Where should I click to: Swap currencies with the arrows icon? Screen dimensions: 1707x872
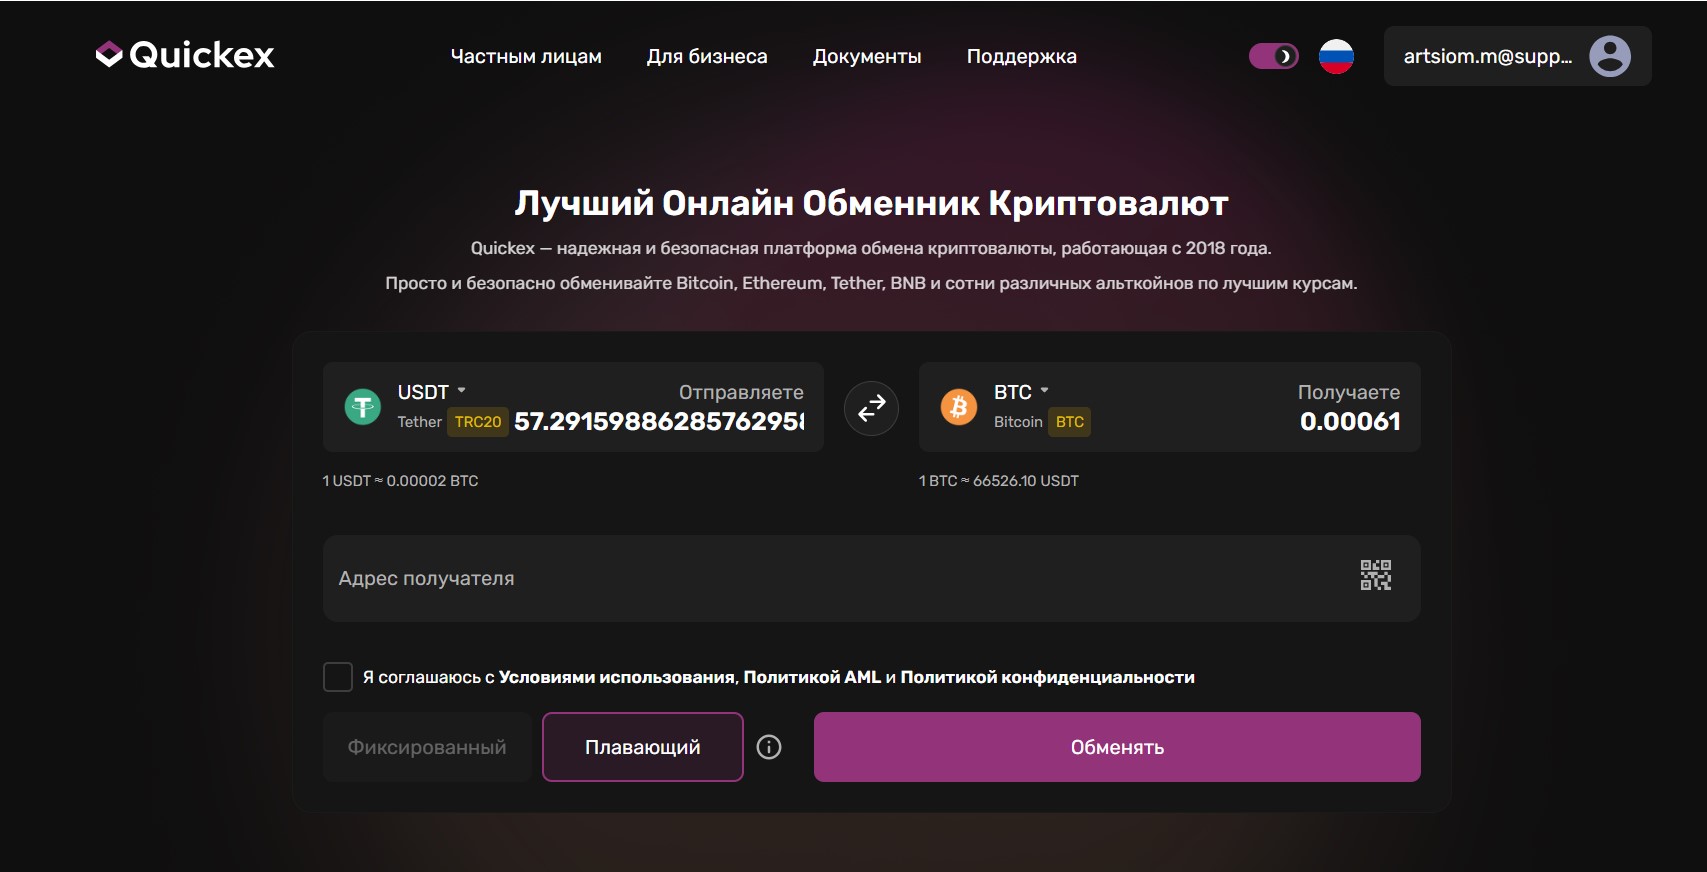pos(871,407)
